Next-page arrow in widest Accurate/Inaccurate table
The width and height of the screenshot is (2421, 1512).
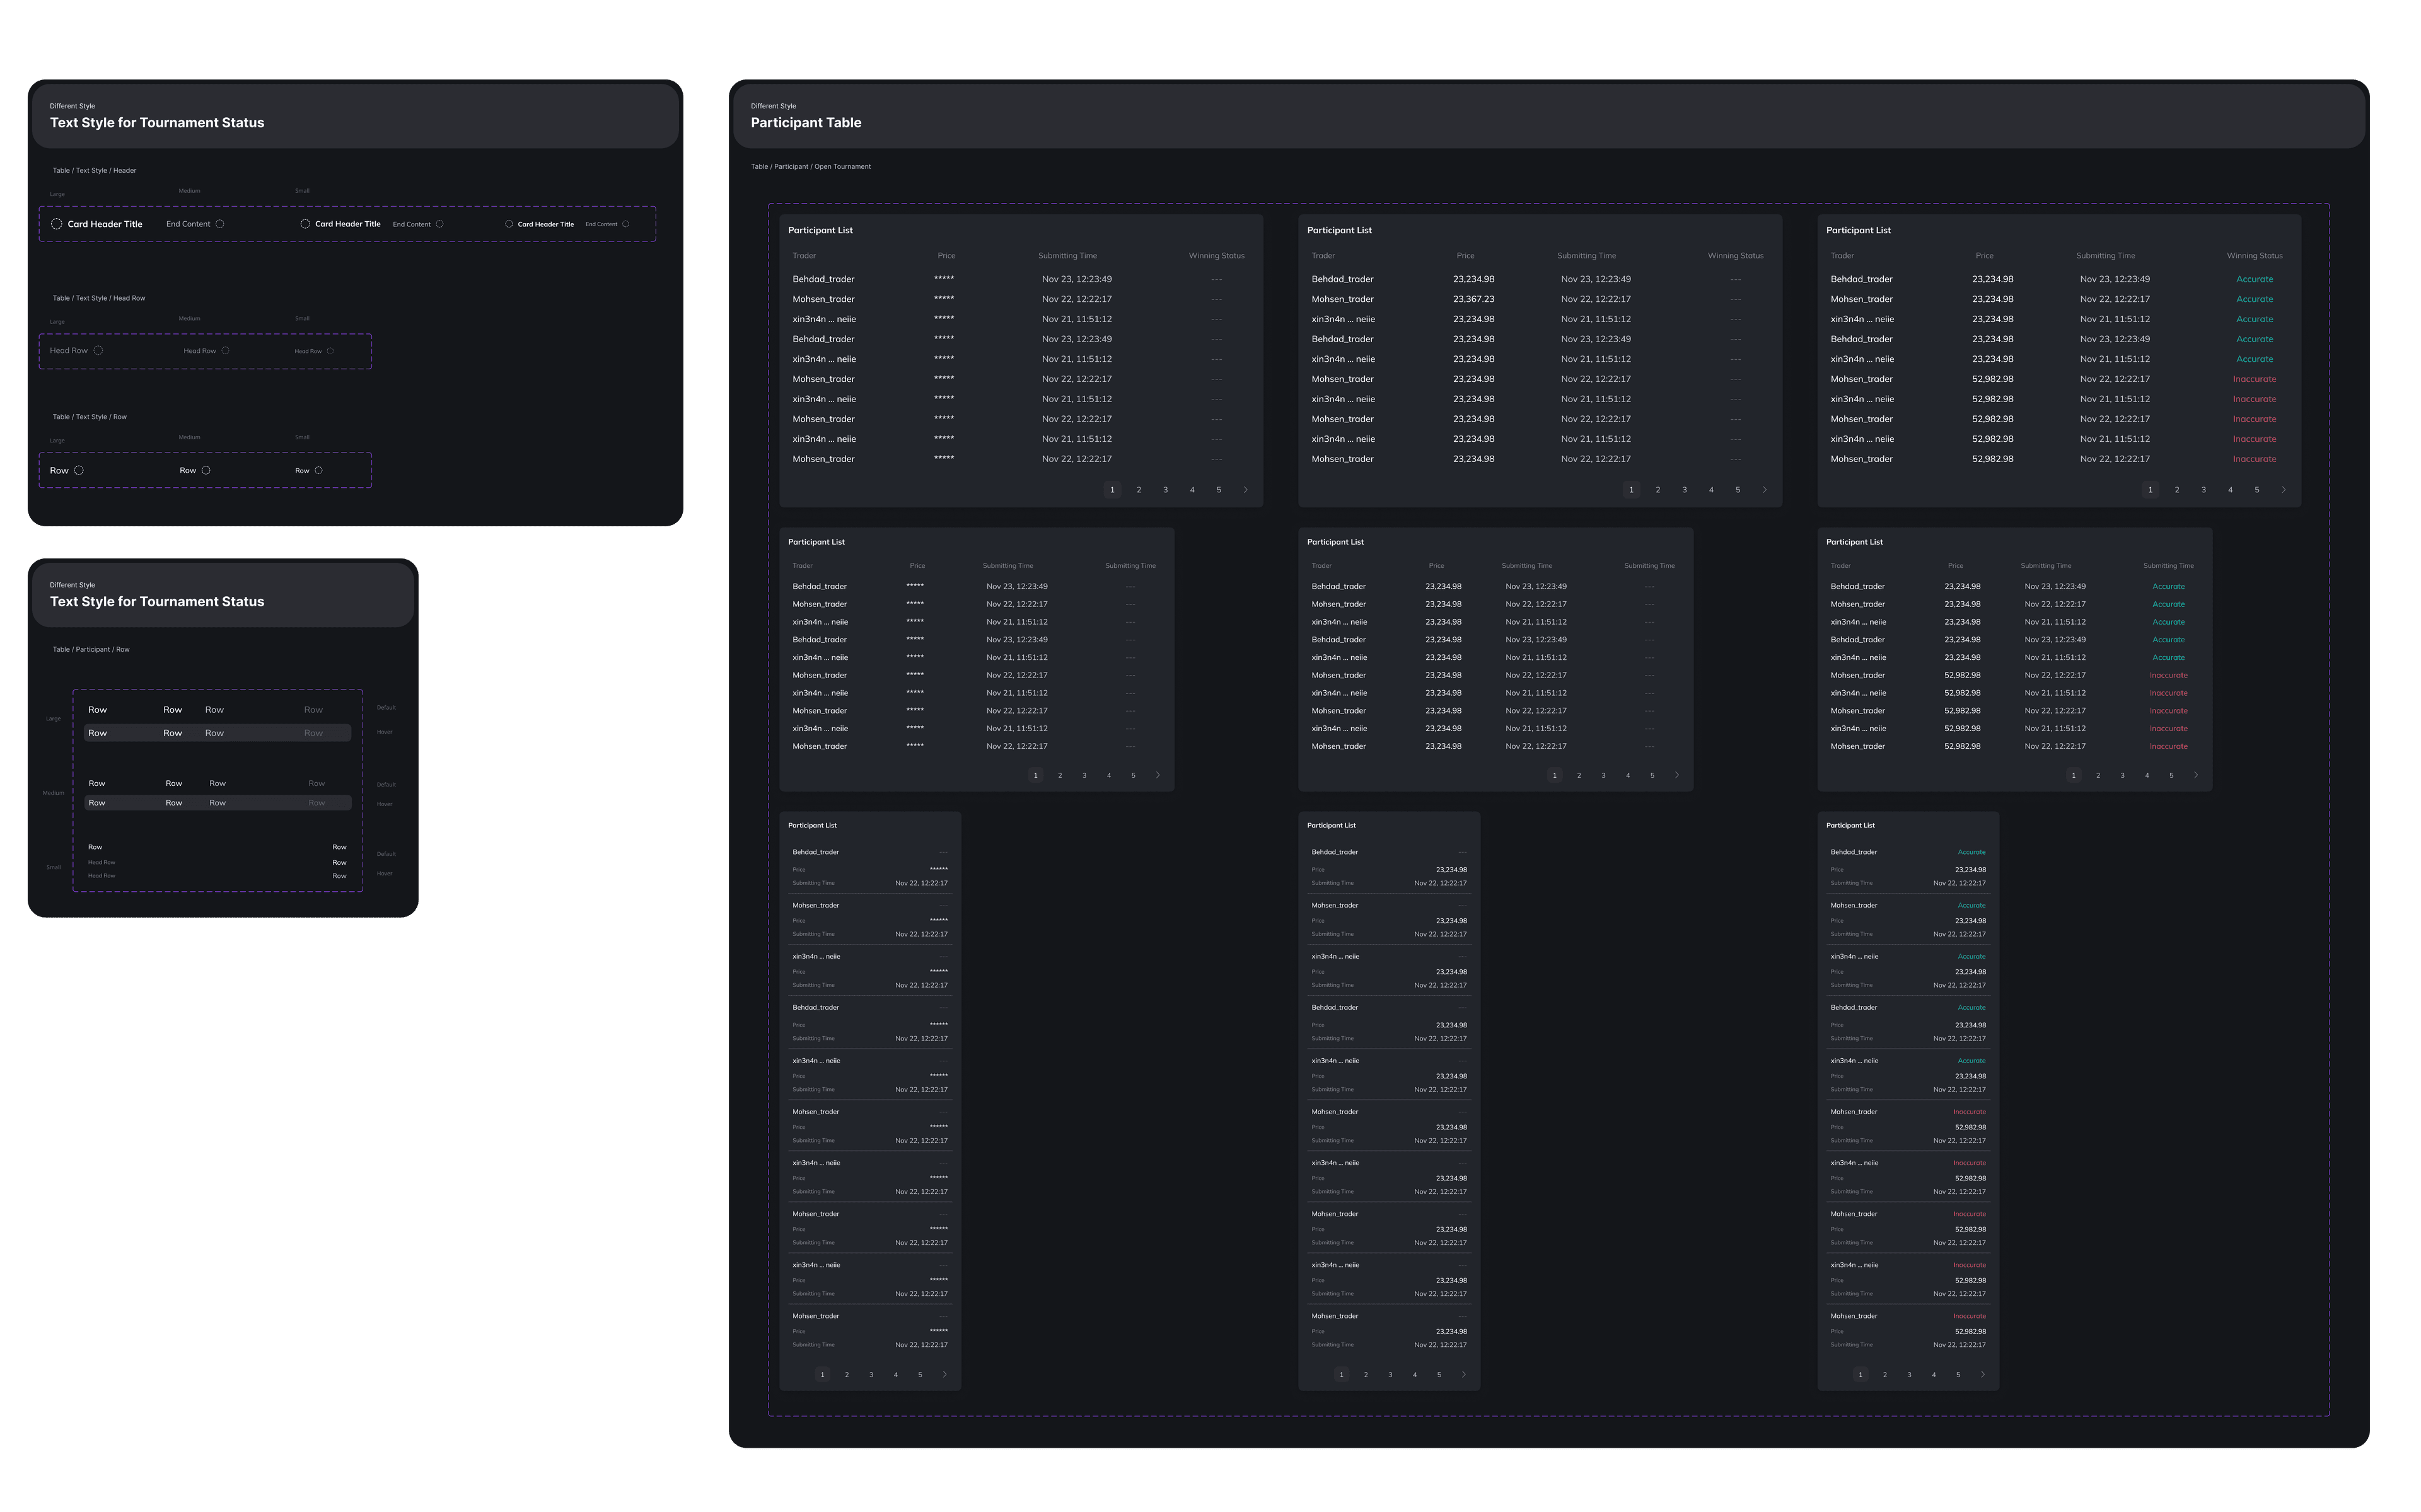click(x=2283, y=490)
